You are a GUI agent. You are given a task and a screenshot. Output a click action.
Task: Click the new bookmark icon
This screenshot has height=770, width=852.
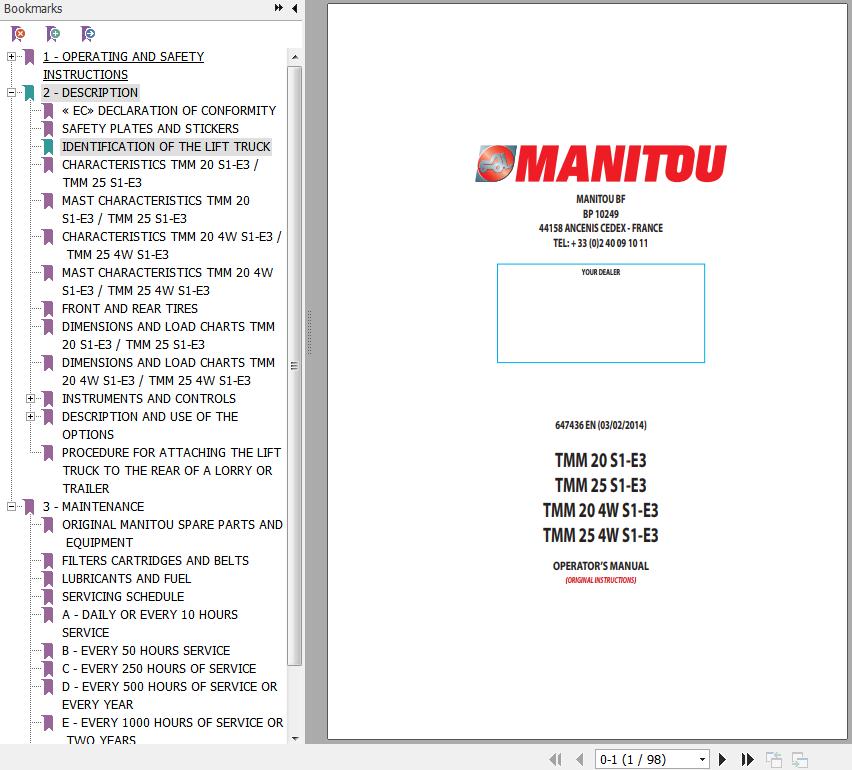click(x=53, y=34)
